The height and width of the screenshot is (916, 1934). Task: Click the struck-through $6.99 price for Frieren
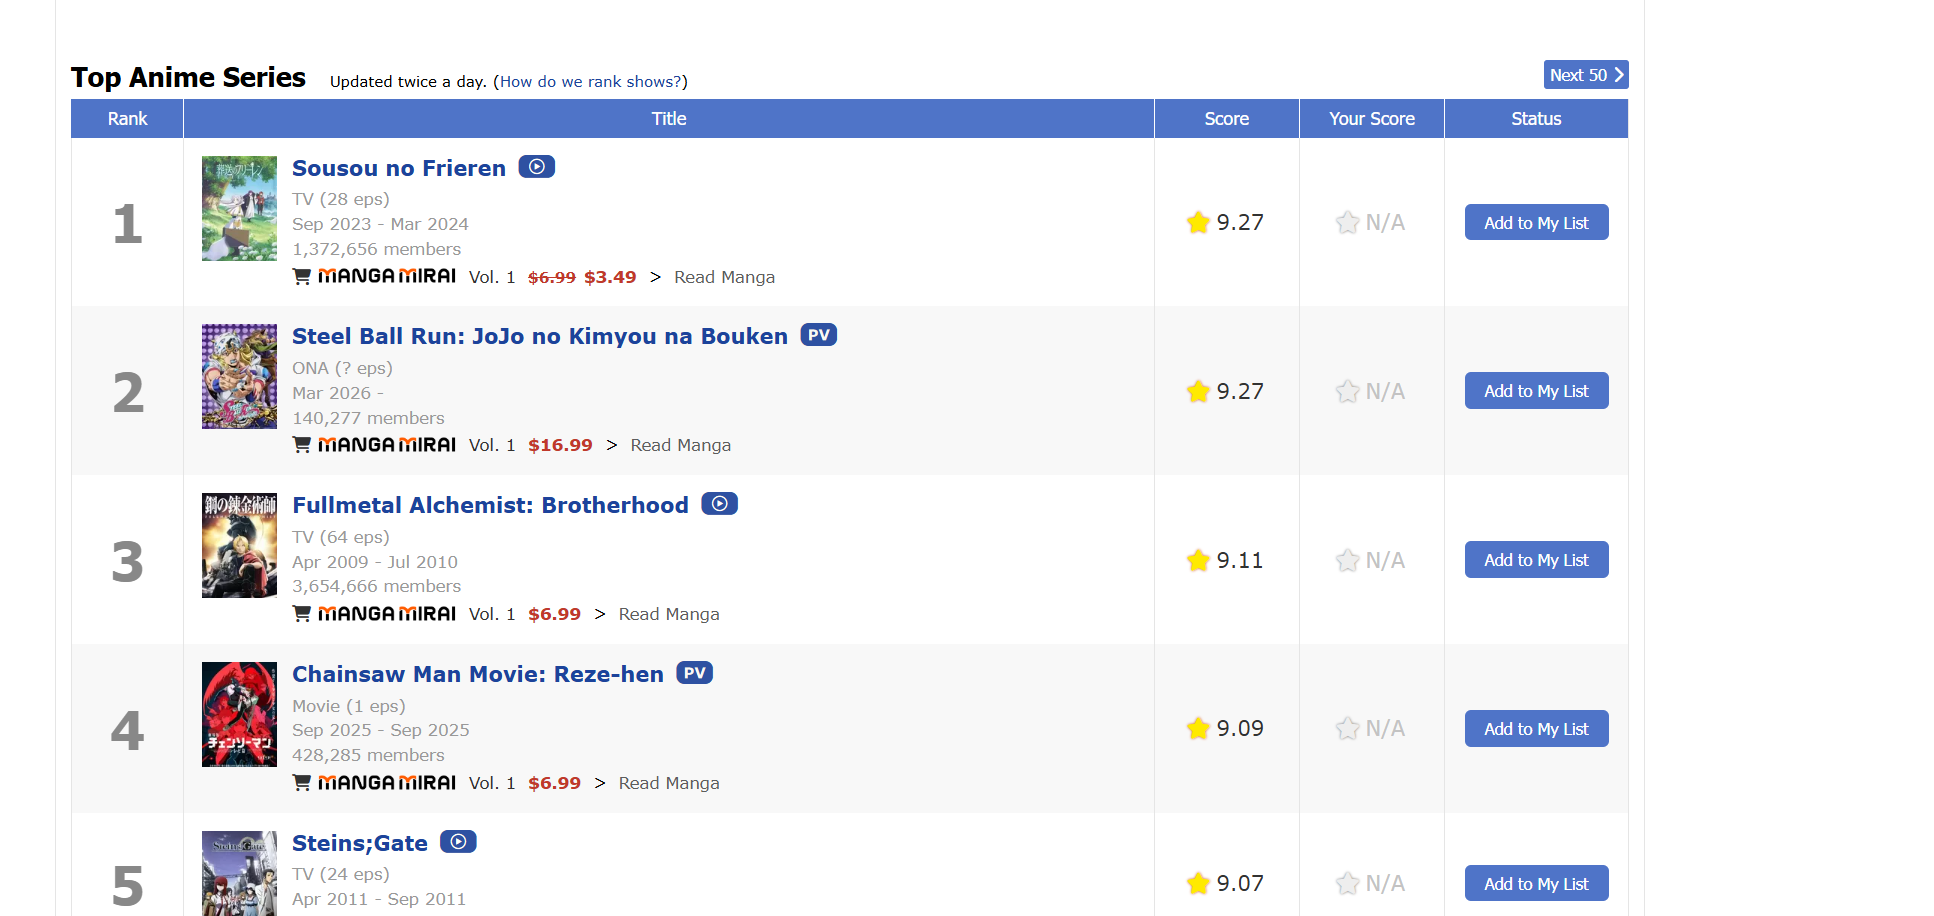point(552,277)
